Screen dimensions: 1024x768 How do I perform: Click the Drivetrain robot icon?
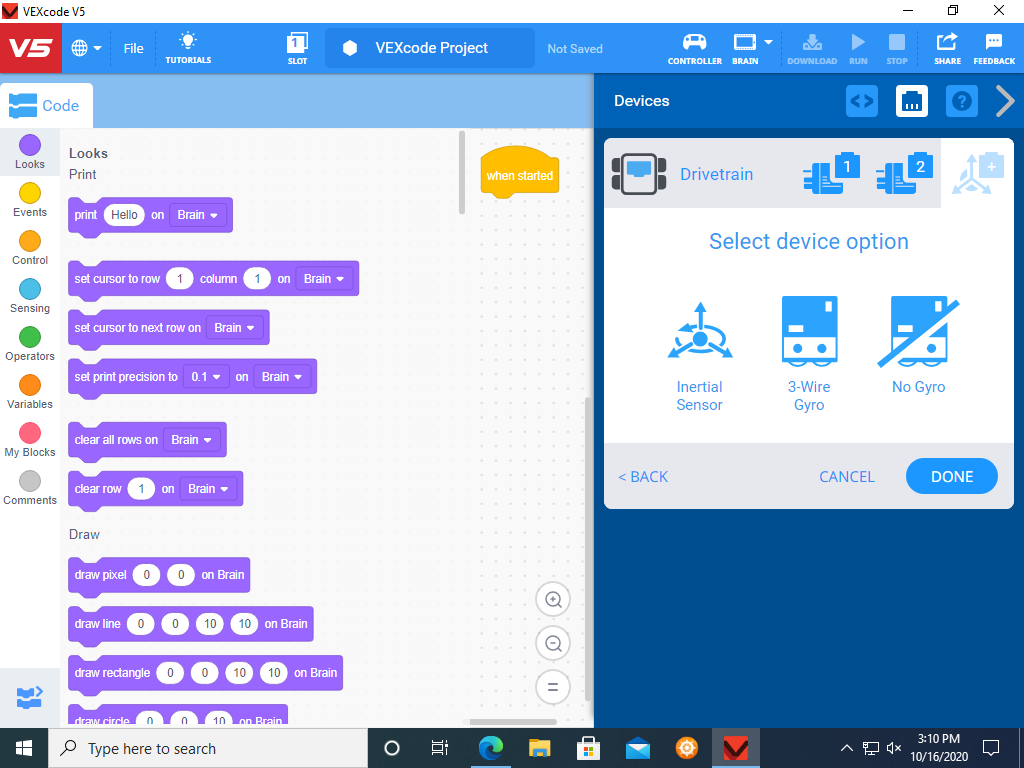(x=639, y=174)
